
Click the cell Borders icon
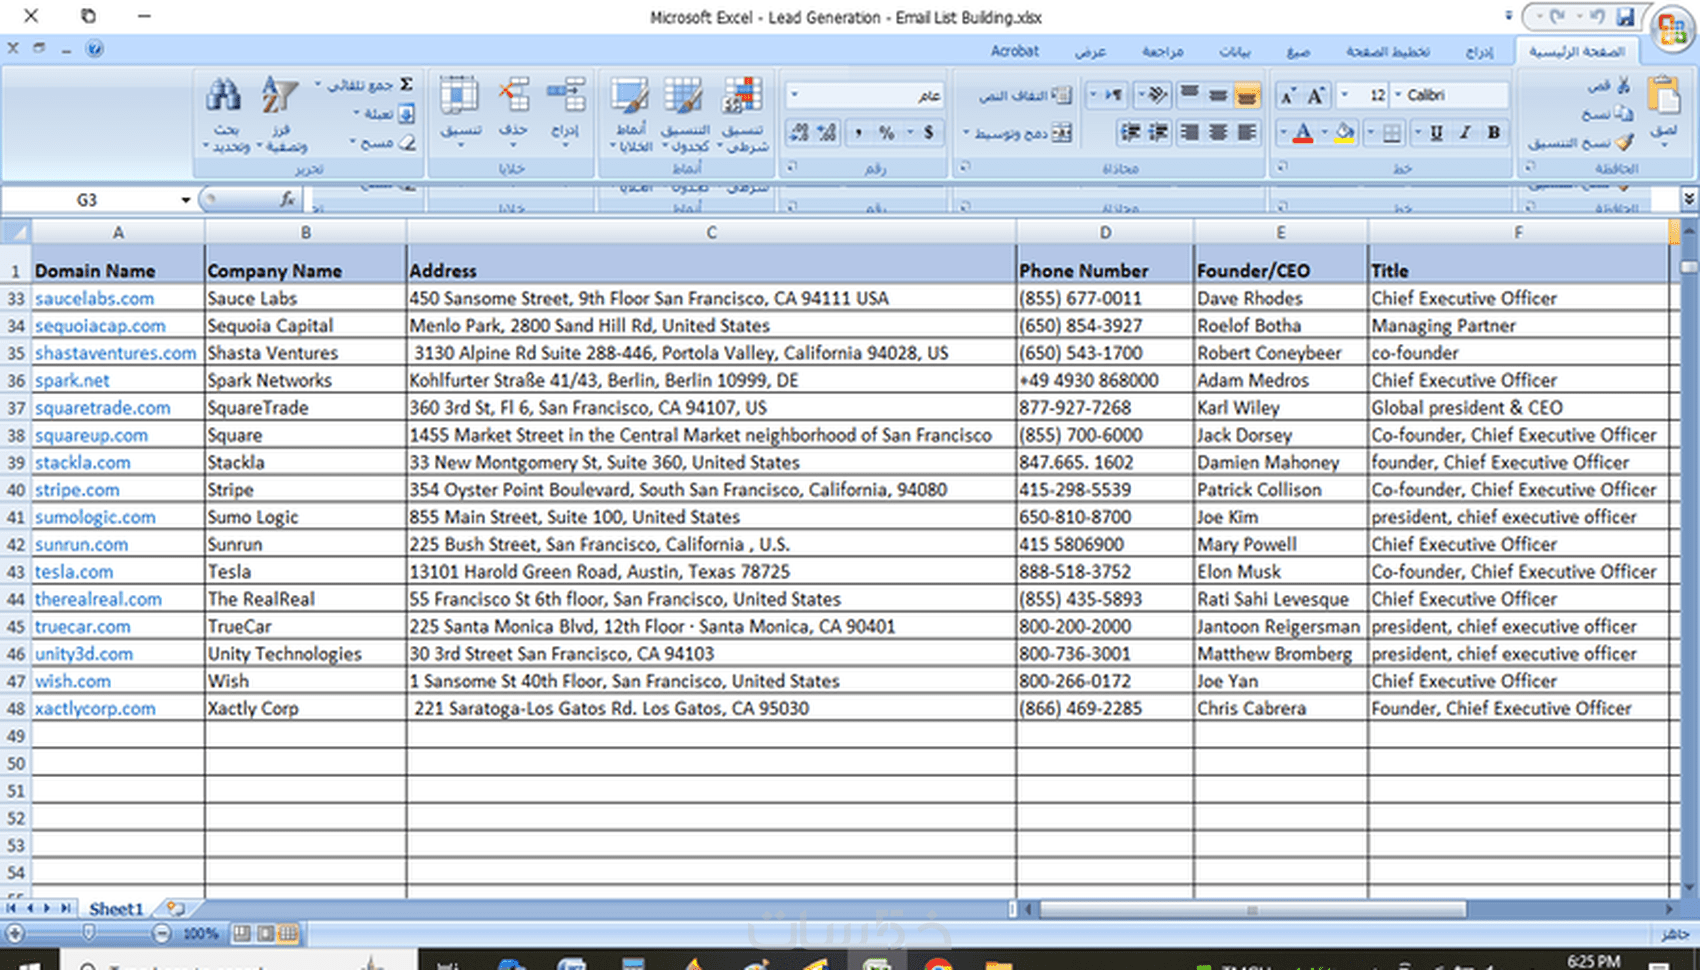pyautogui.click(x=1392, y=133)
